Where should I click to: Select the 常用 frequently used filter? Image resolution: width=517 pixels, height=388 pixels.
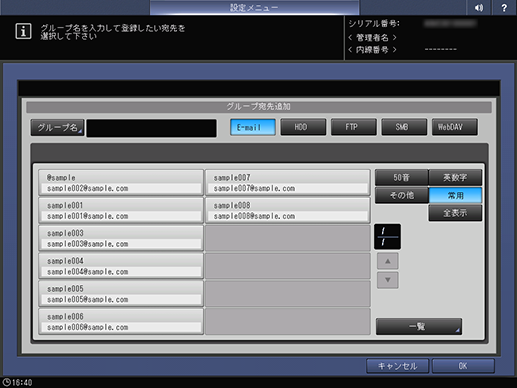pos(455,195)
